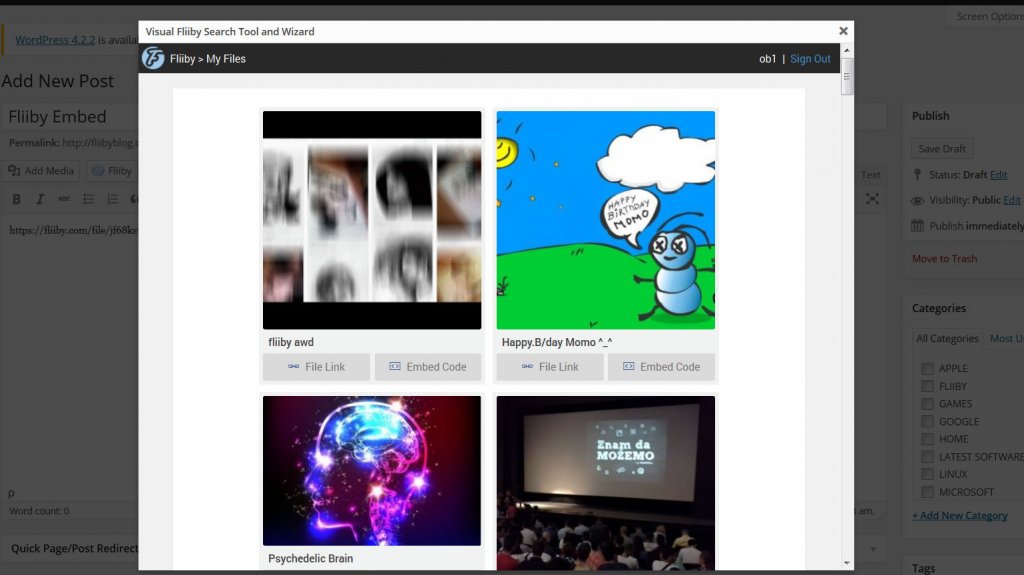Click the Psychedelic Brain title

pos(310,559)
